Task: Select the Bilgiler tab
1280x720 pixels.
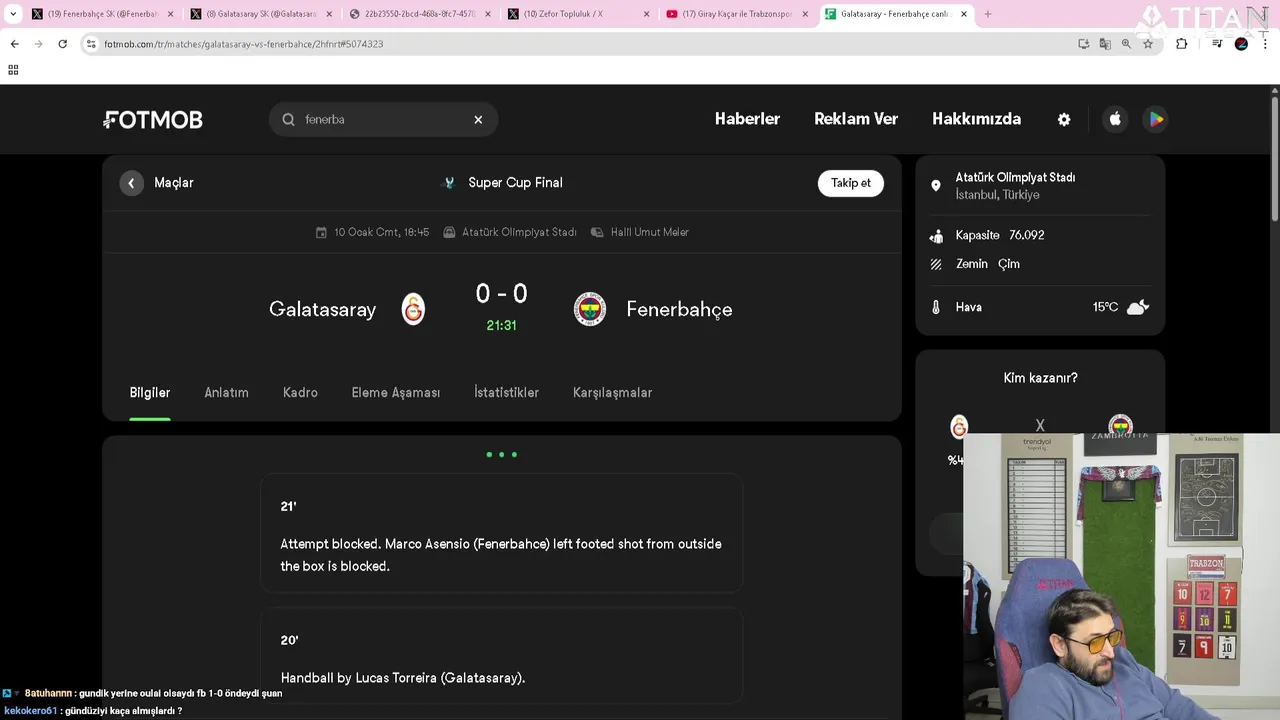Action: point(150,393)
